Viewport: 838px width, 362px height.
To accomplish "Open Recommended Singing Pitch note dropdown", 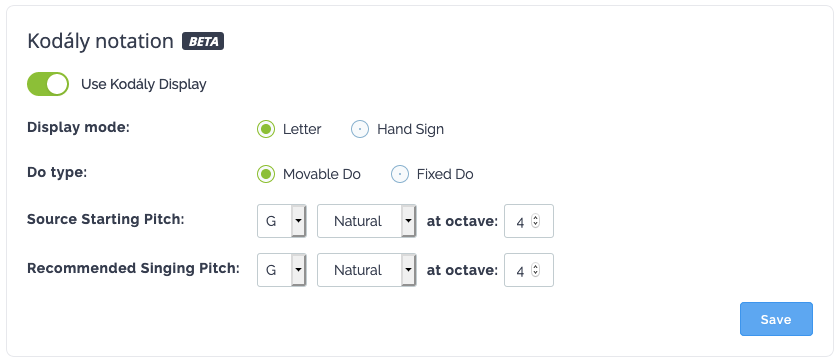I will pyautogui.click(x=282, y=270).
